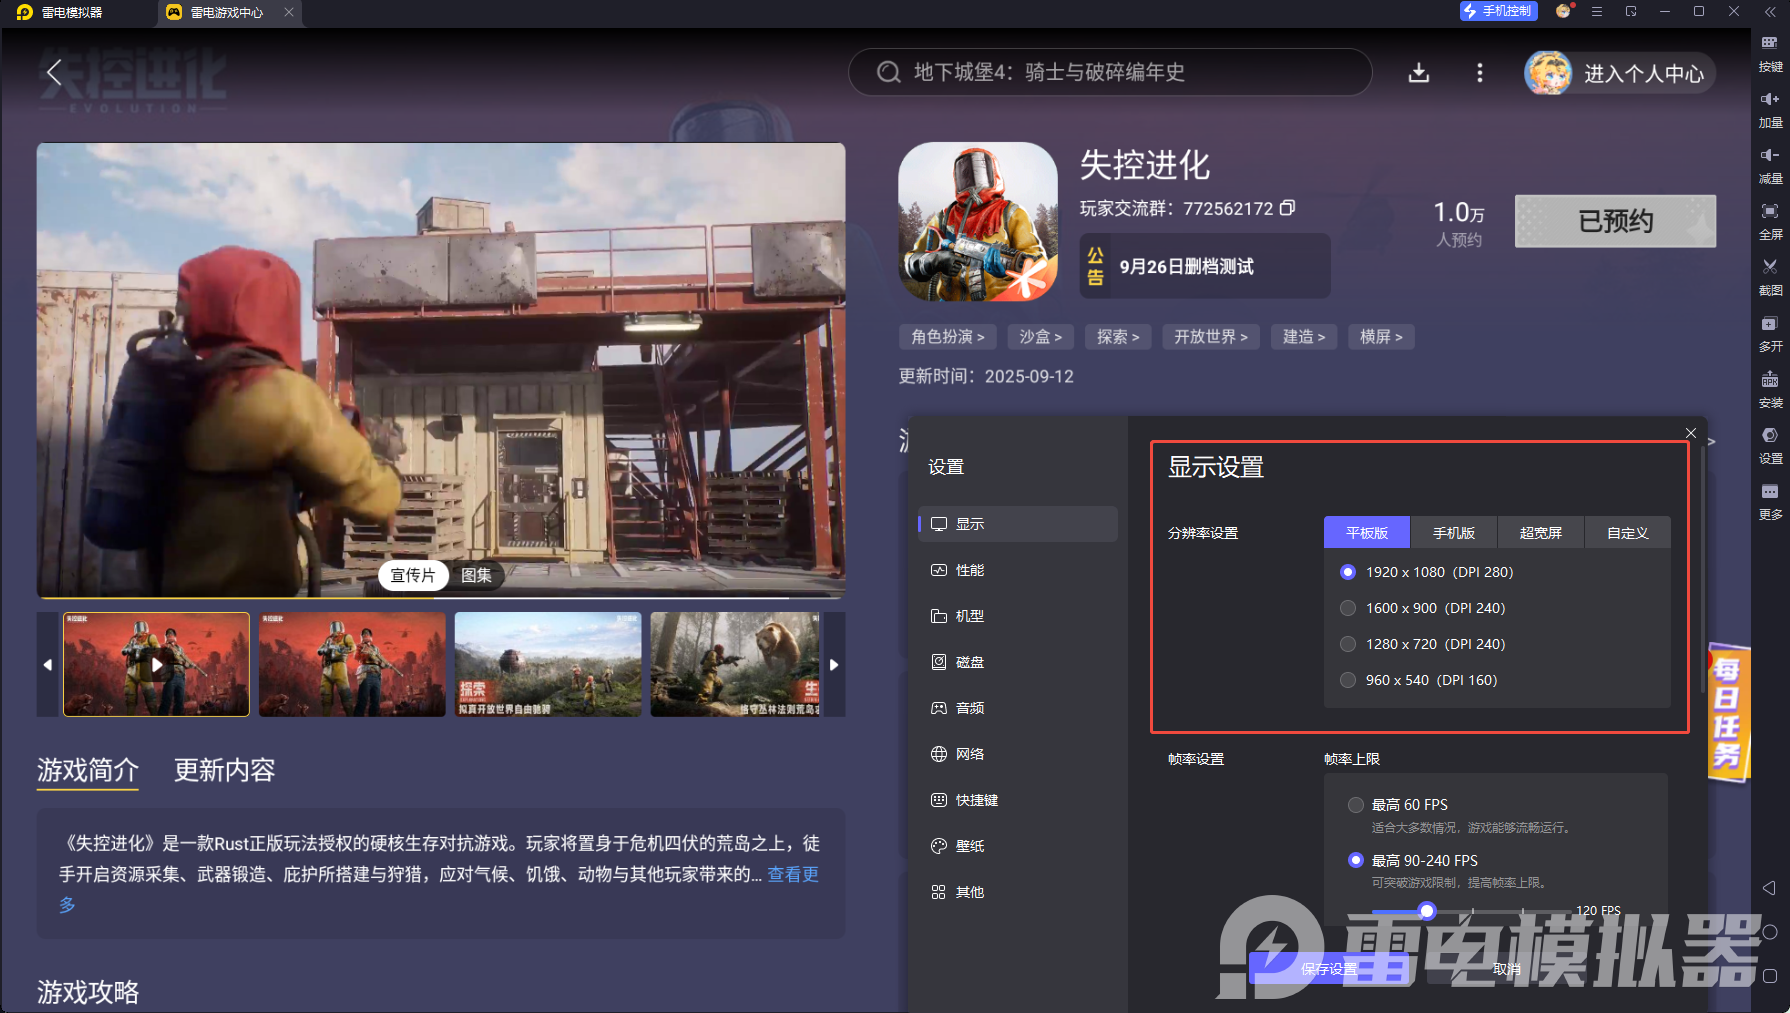
Task: Choose the maximum 60 FPS option
Action: (1356, 805)
